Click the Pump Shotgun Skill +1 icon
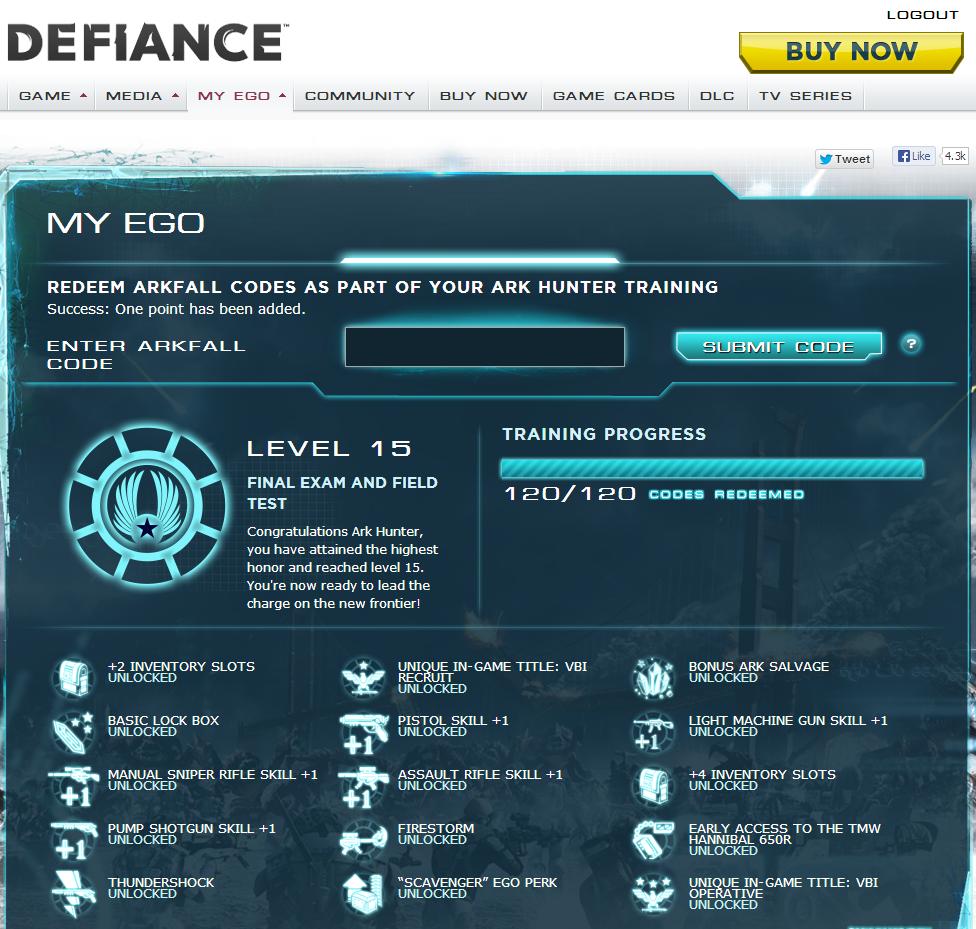The height and width of the screenshot is (929, 976). click(x=73, y=840)
